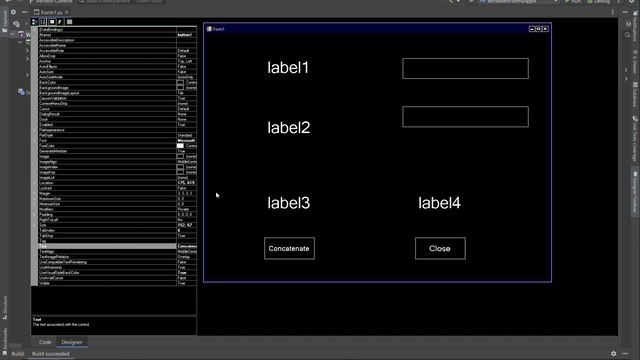
Task: Close the Form1.cs editor tab
Action: 67,12
